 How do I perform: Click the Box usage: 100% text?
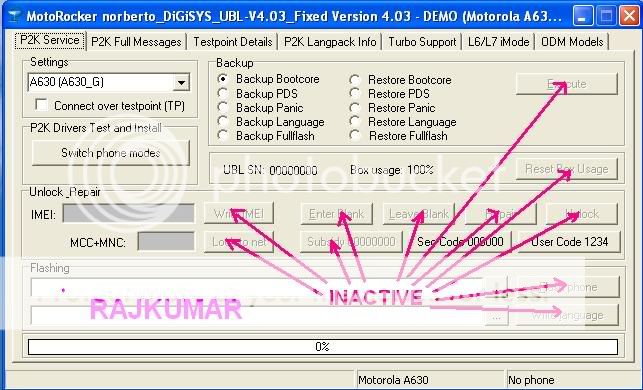coord(392,170)
